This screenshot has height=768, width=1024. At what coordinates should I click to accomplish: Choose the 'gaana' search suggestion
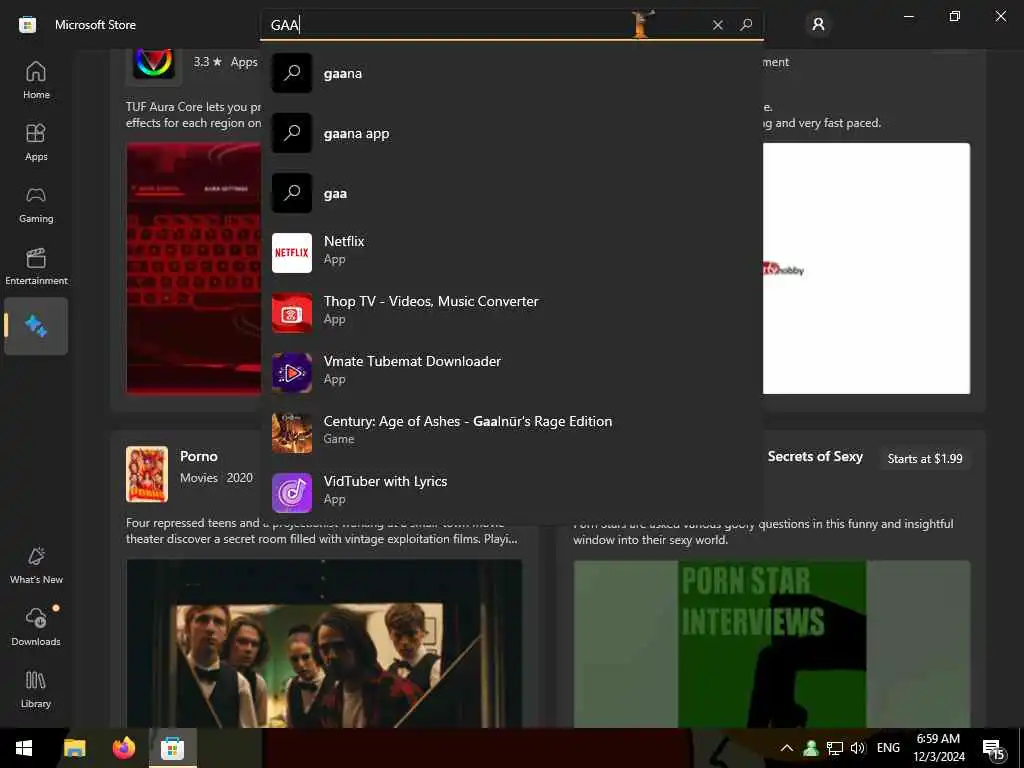pyautogui.click(x=511, y=73)
